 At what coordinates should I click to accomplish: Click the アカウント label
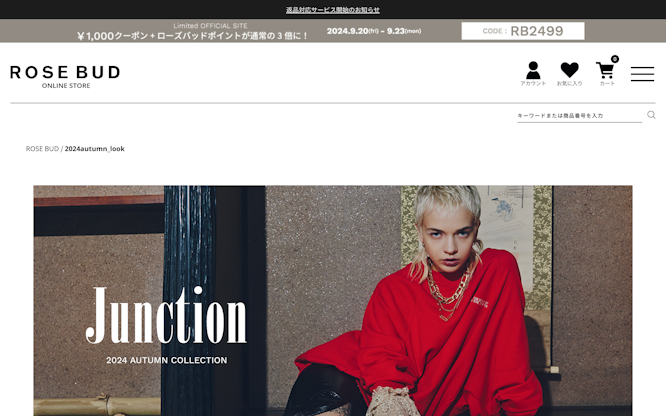tap(533, 84)
